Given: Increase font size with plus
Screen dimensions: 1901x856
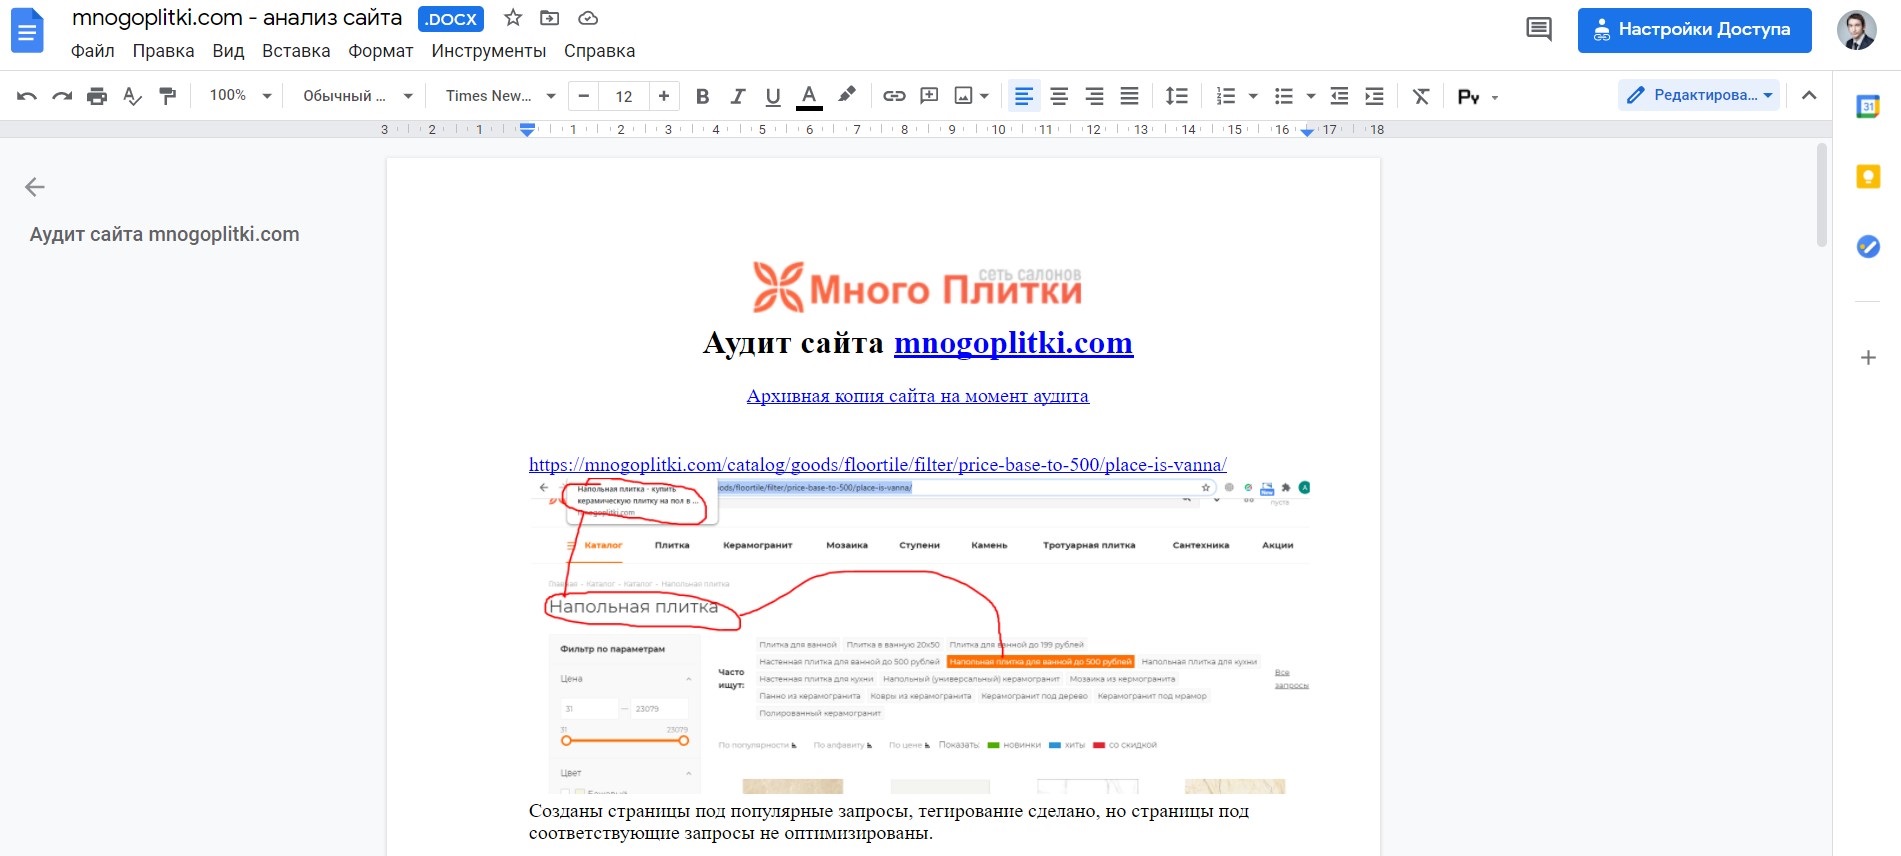Looking at the screenshot, I should tap(664, 96).
